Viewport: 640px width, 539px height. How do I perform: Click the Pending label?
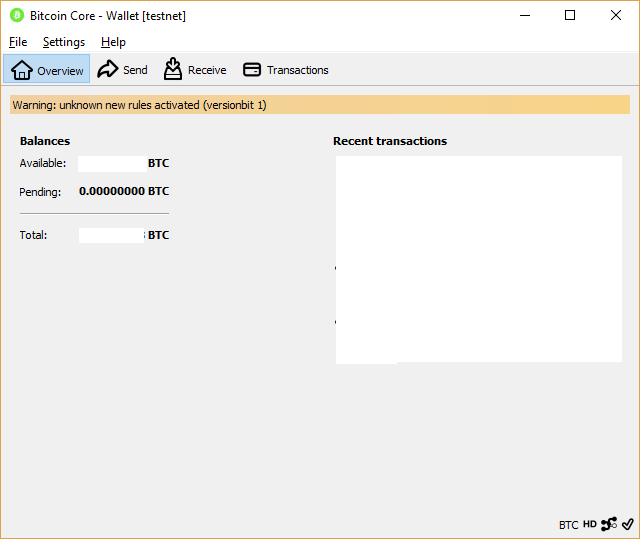[40, 192]
